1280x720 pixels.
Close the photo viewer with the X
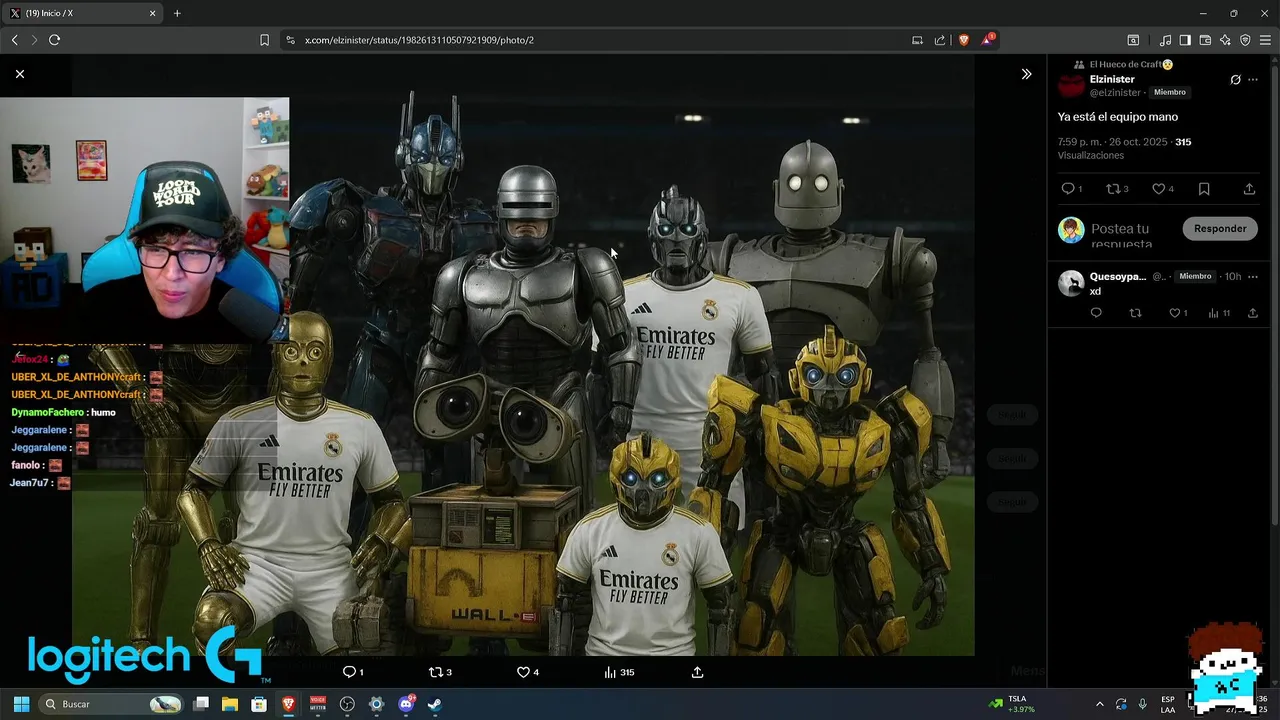(x=20, y=74)
